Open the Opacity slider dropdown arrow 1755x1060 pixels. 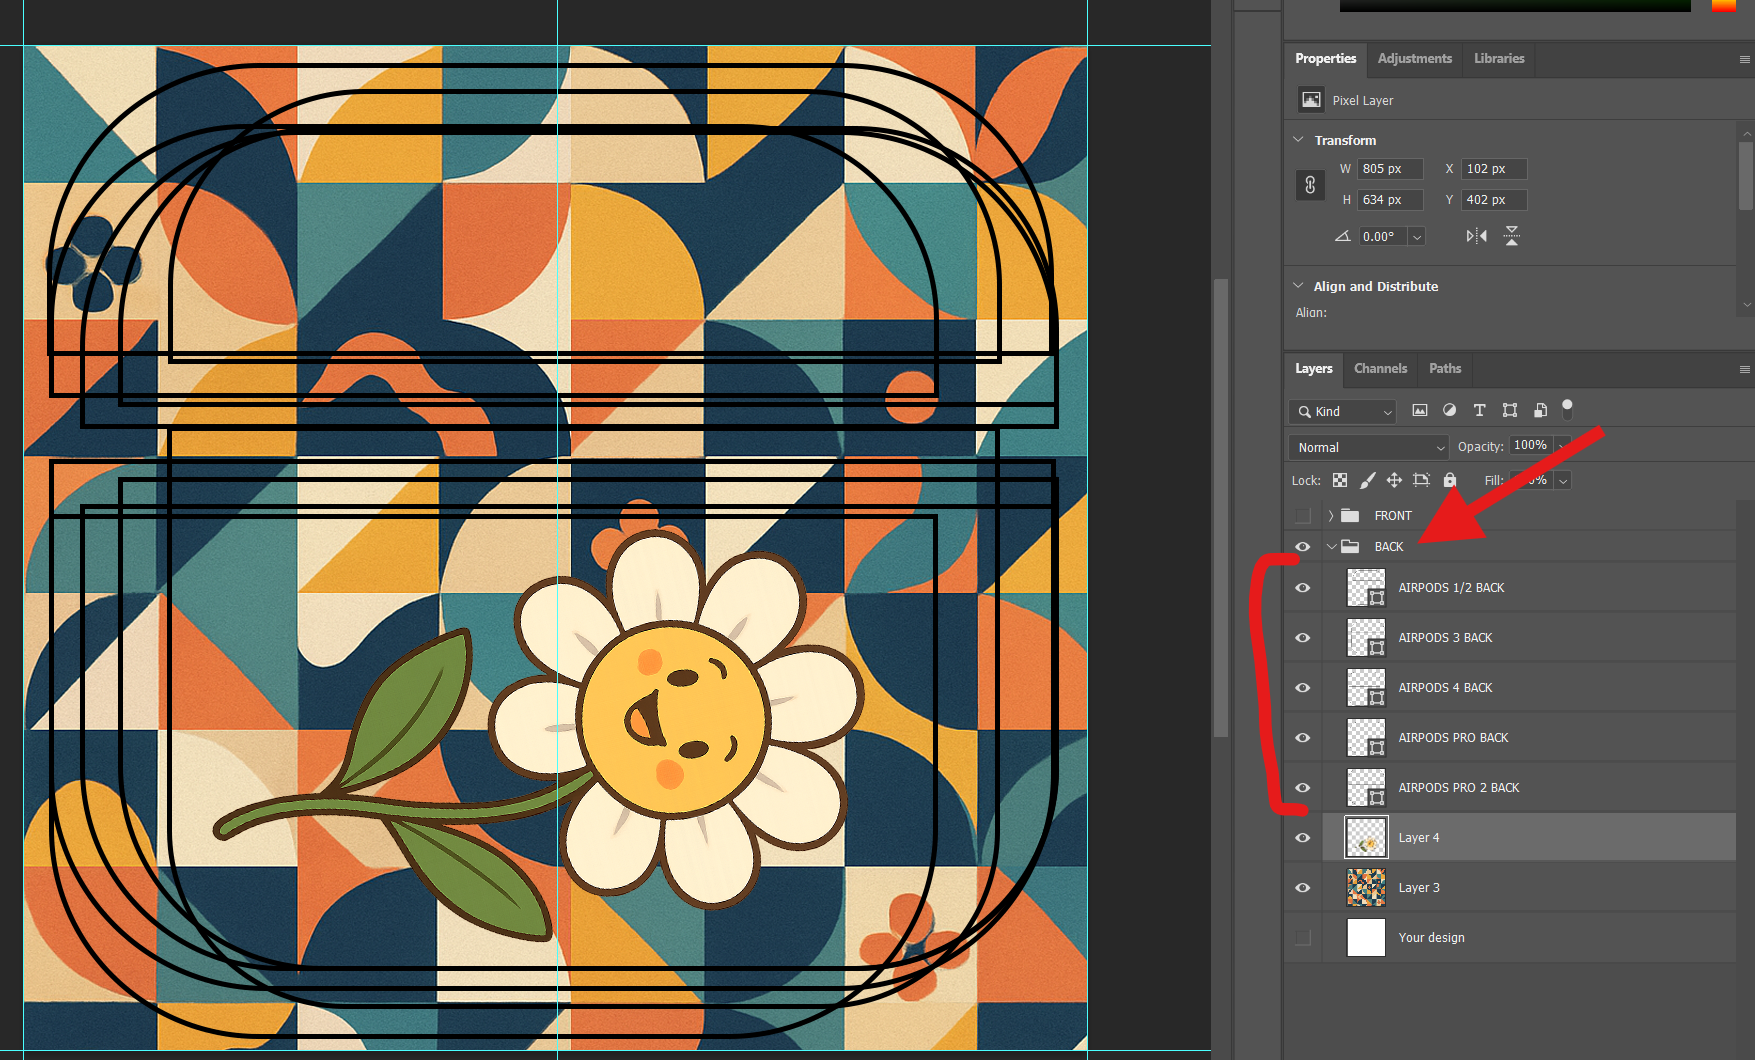coord(1562,446)
